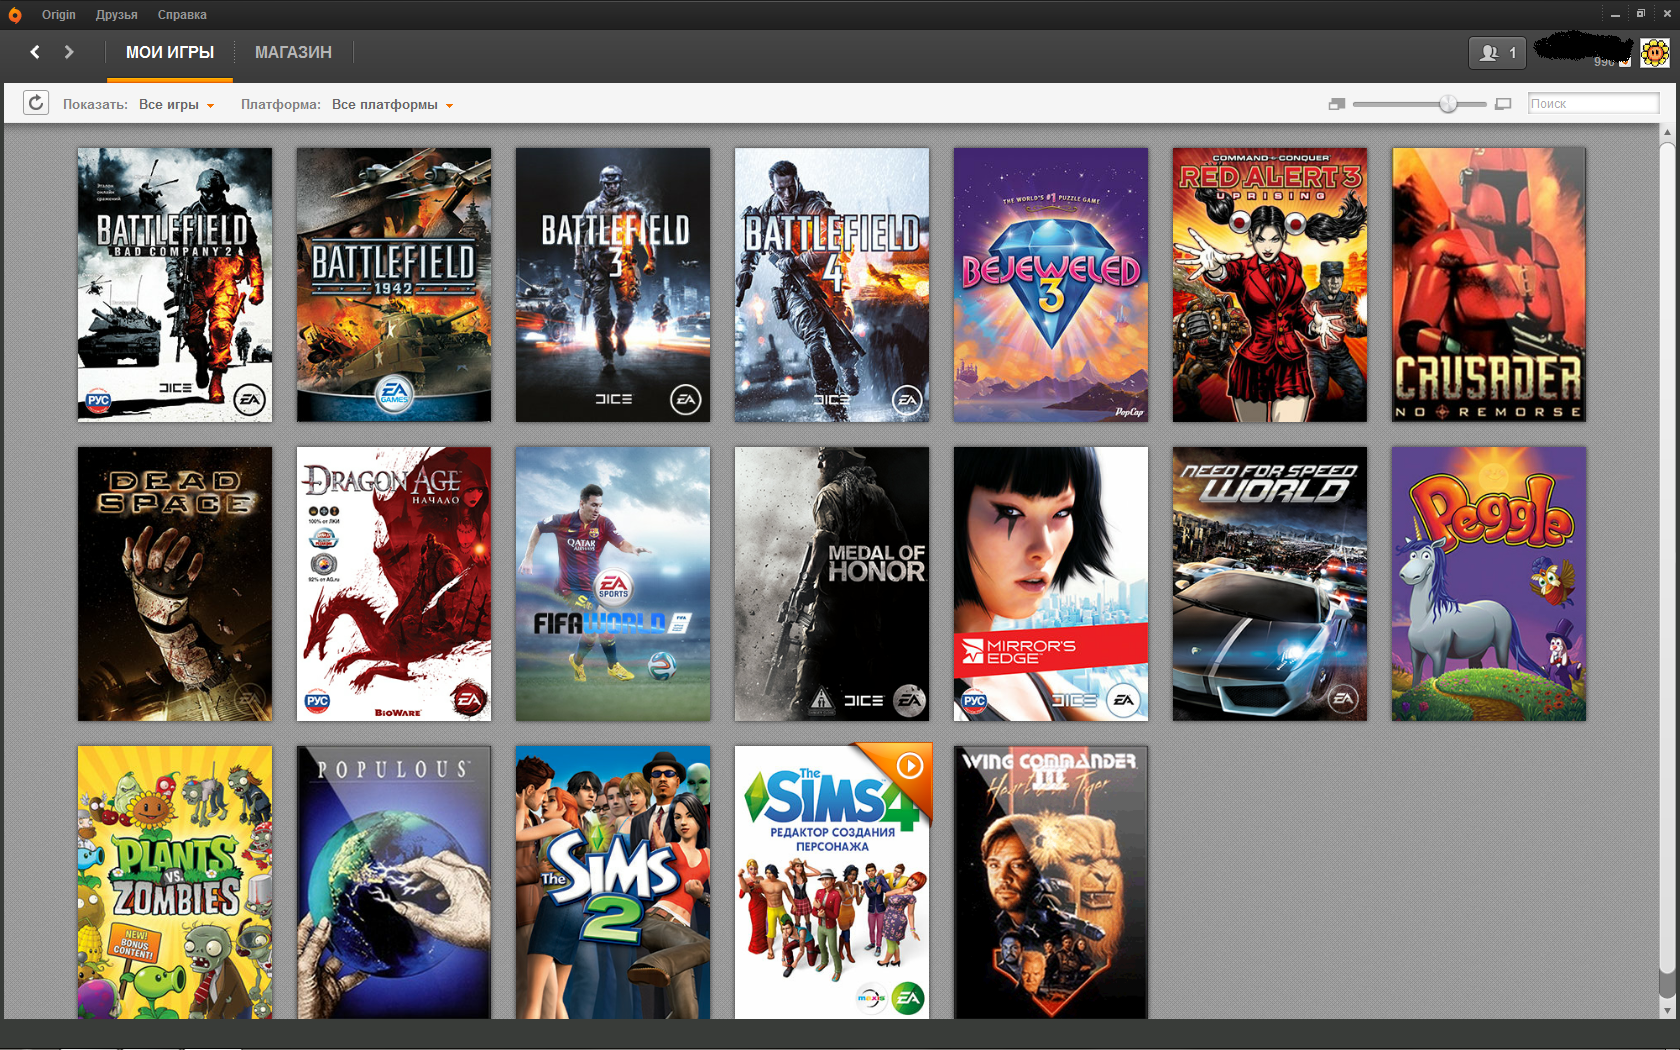Select Crusader No Remorse cover

point(1489,285)
